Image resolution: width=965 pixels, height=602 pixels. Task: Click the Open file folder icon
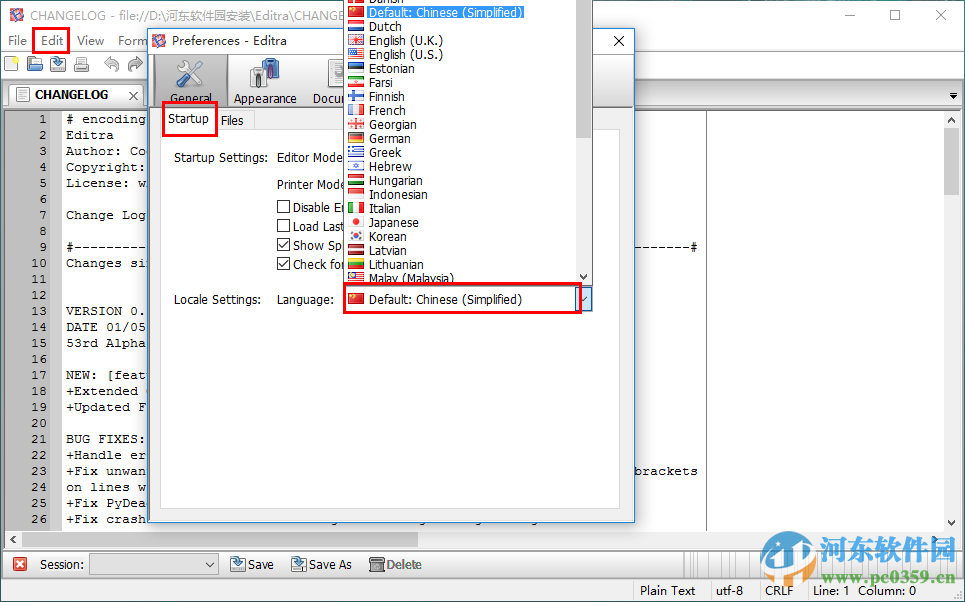tap(34, 63)
